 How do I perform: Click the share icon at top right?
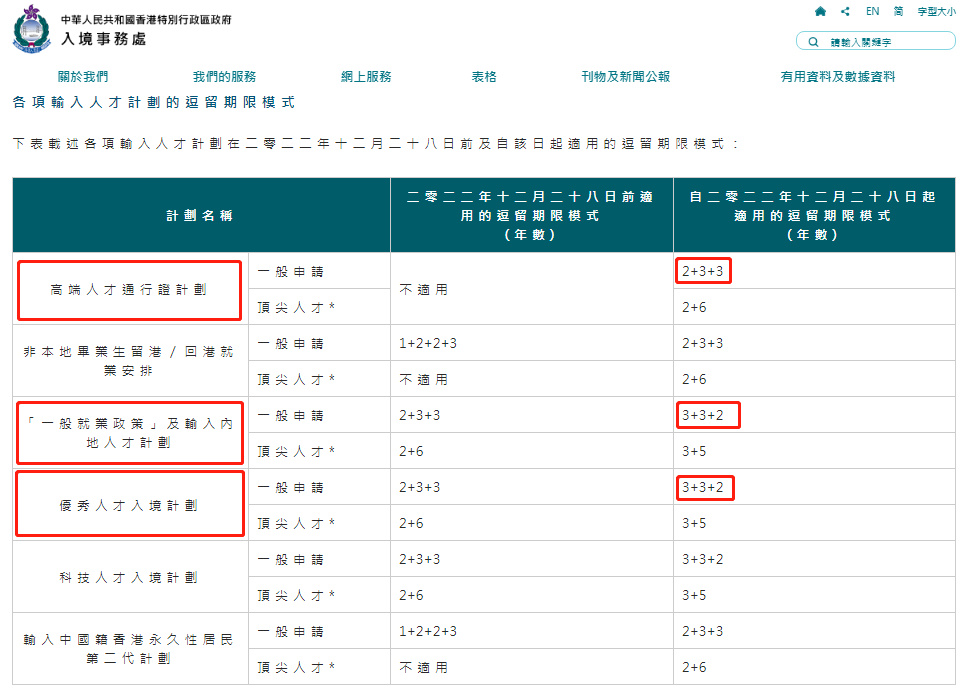846,11
